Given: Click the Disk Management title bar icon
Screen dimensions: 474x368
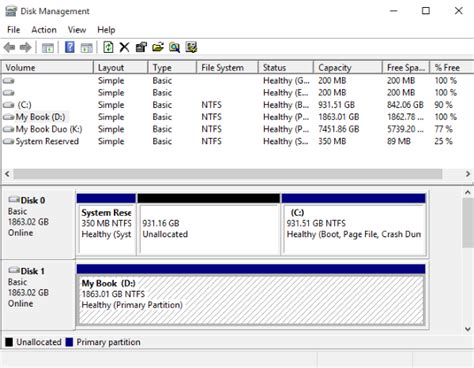Looking at the screenshot, I should click(11, 11).
